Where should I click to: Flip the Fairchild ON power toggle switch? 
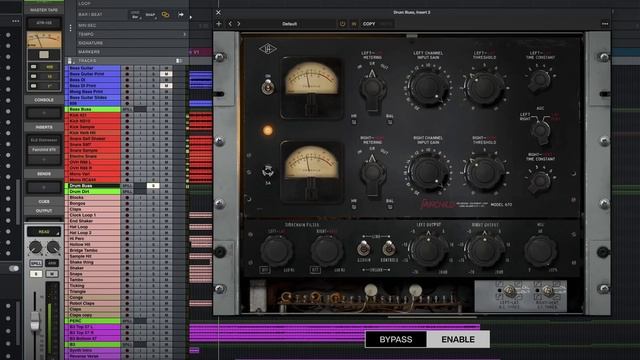point(268,87)
